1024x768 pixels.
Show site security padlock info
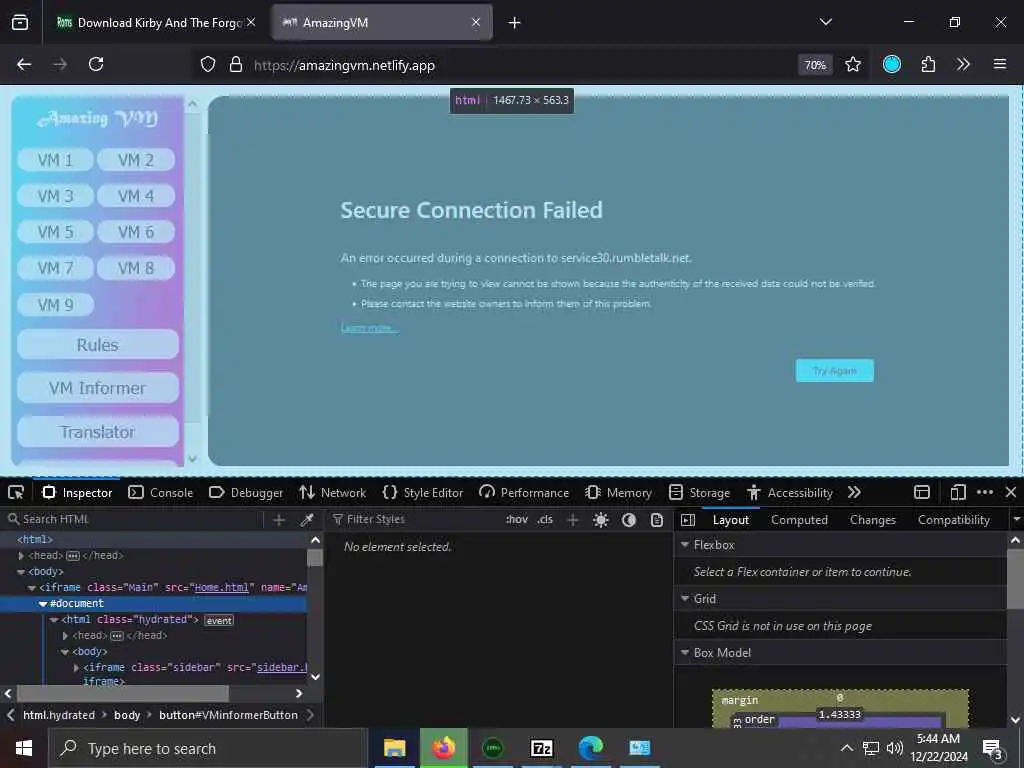pos(236,65)
